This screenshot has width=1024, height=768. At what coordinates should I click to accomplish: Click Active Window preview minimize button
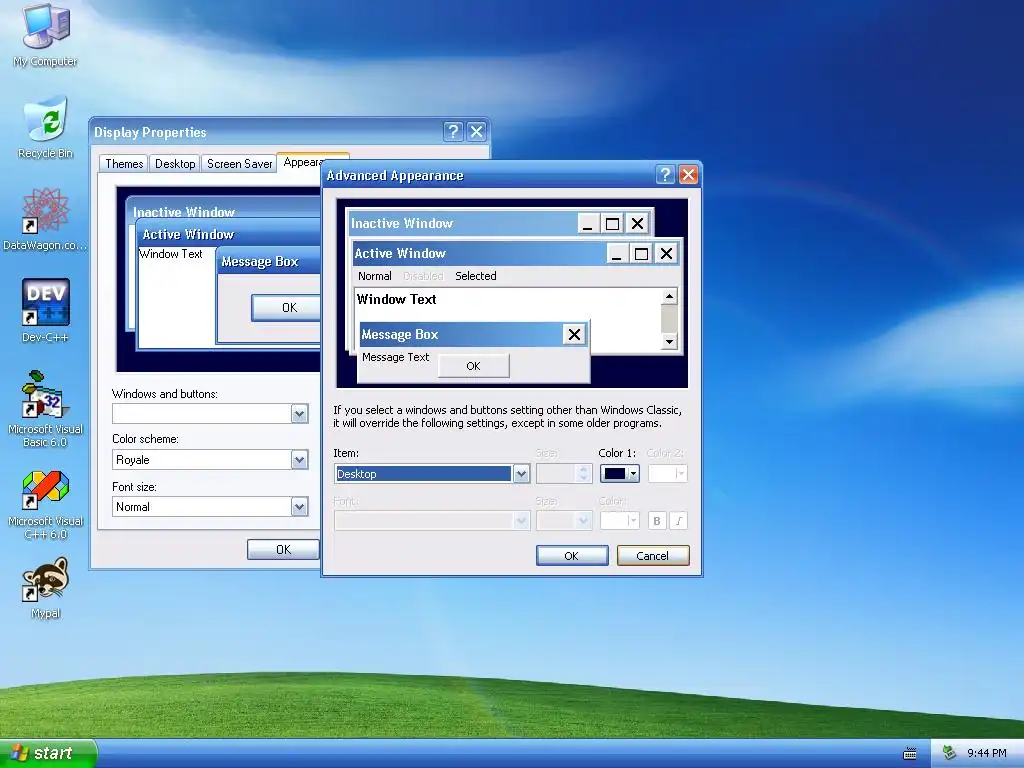pos(616,253)
